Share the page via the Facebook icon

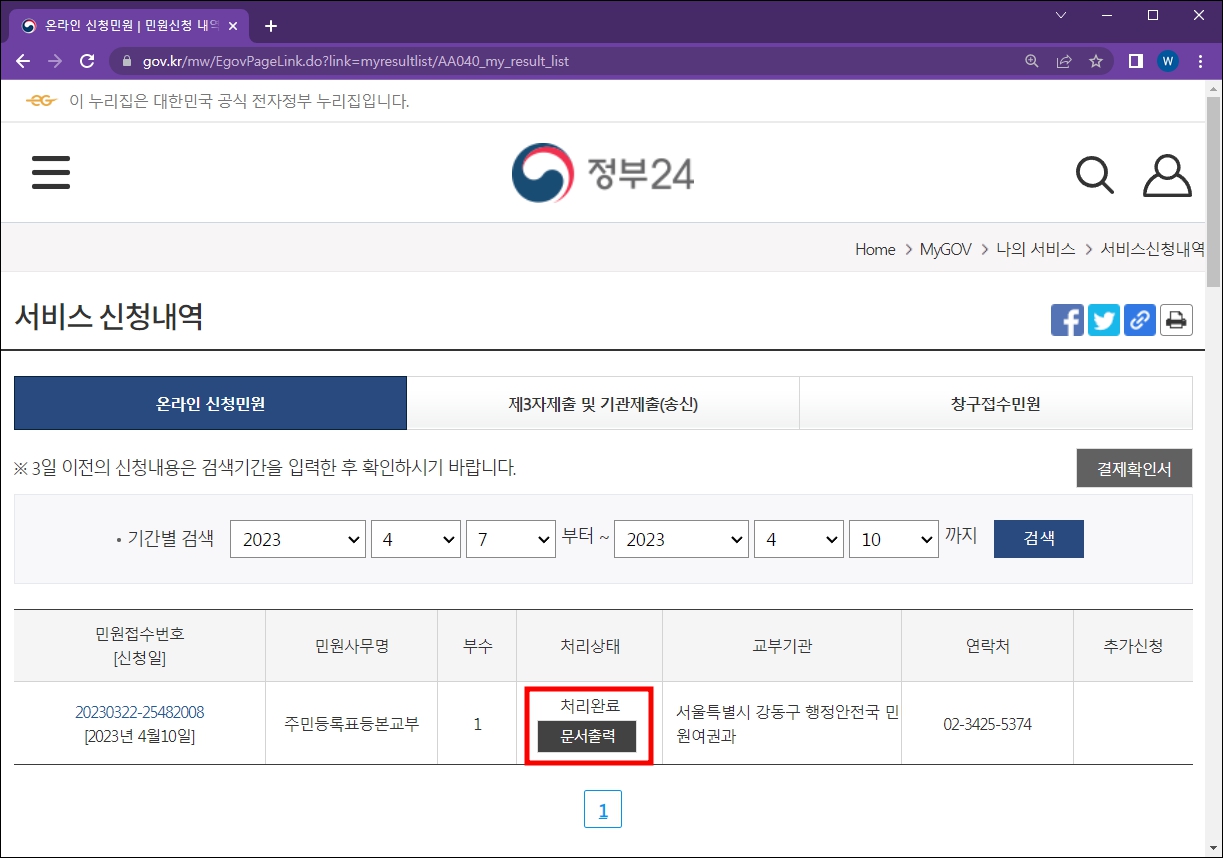(1067, 319)
